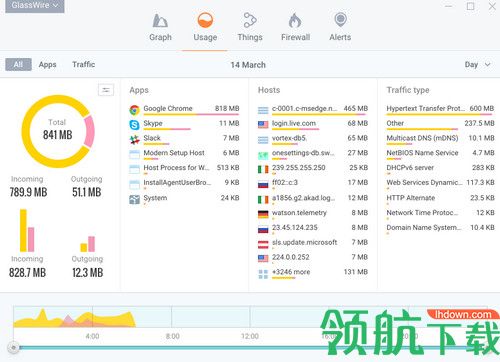Click the Total 841 MB donut chart

pyautogui.click(x=58, y=131)
